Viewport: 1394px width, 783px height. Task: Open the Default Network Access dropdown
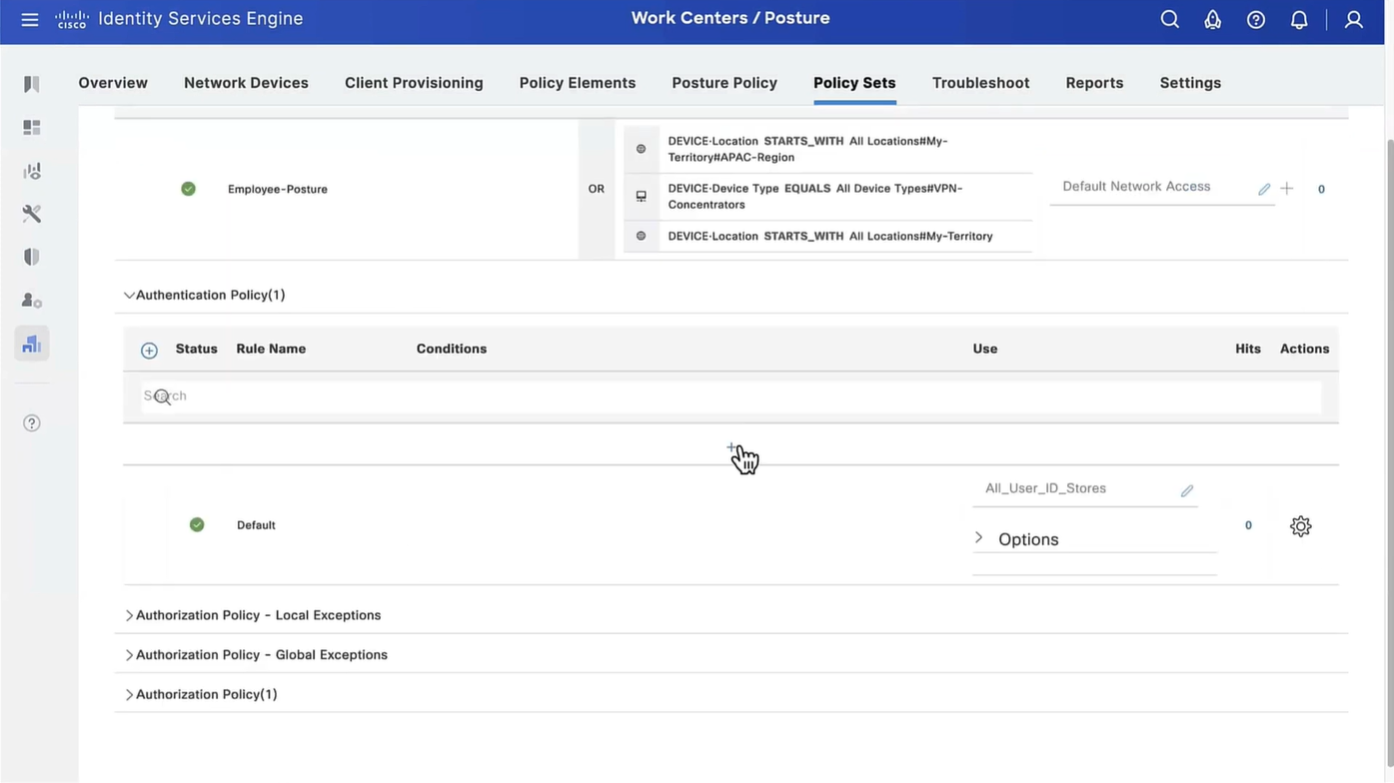coord(1150,187)
